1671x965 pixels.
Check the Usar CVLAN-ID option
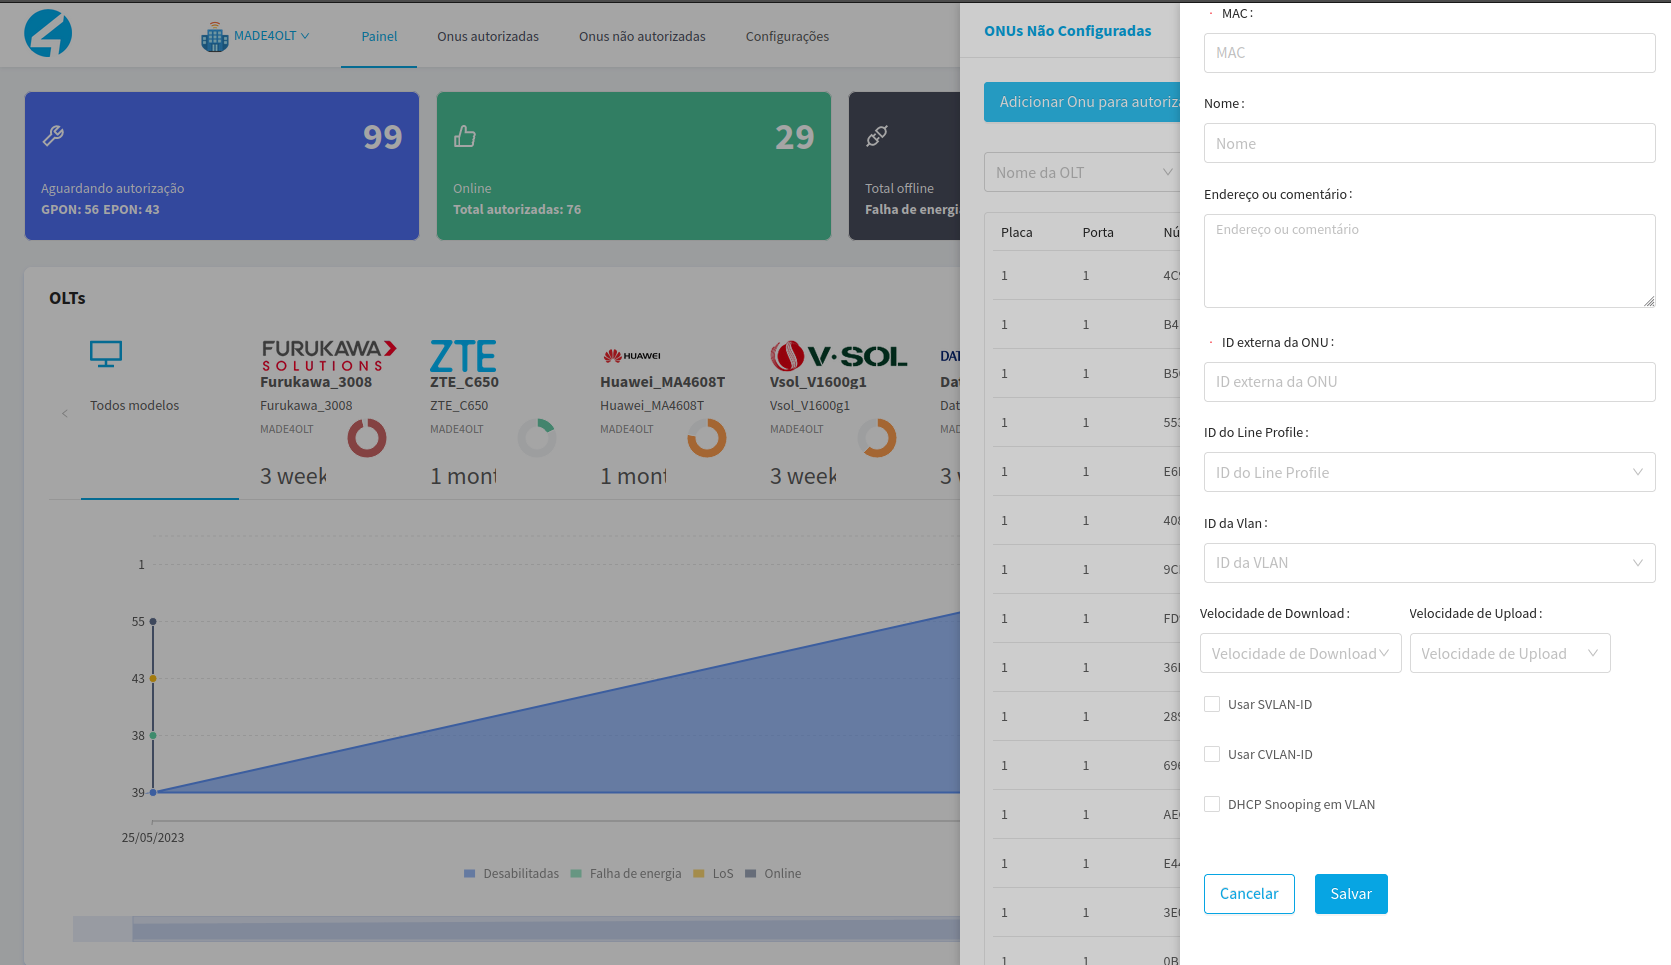(1212, 754)
